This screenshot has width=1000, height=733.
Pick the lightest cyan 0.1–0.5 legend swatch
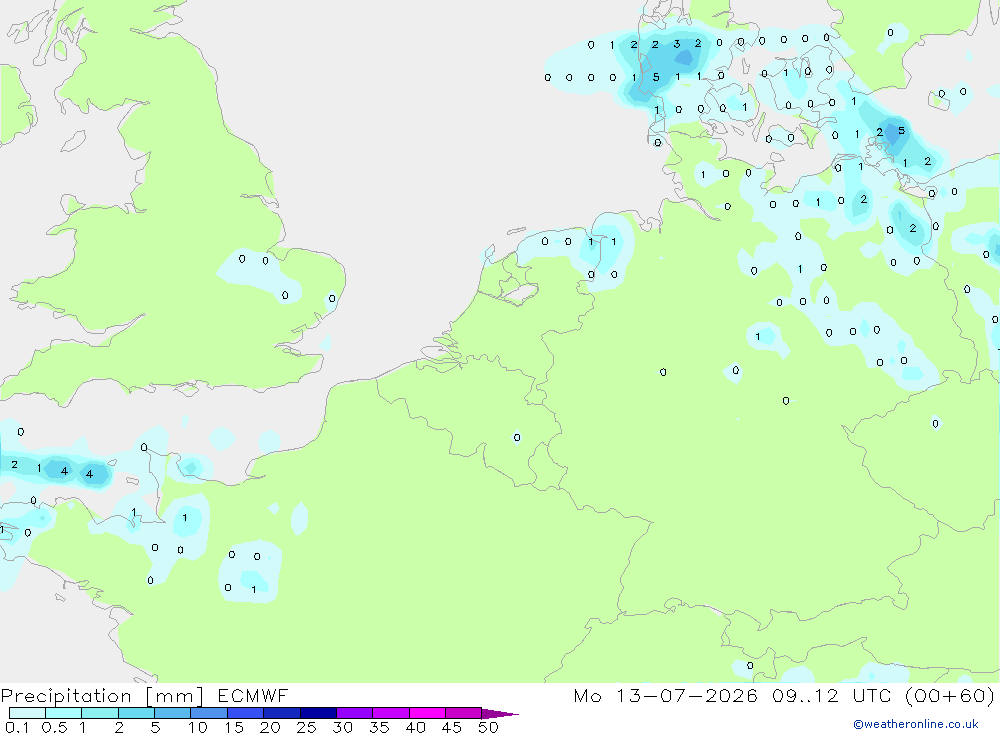click(27, 713)
